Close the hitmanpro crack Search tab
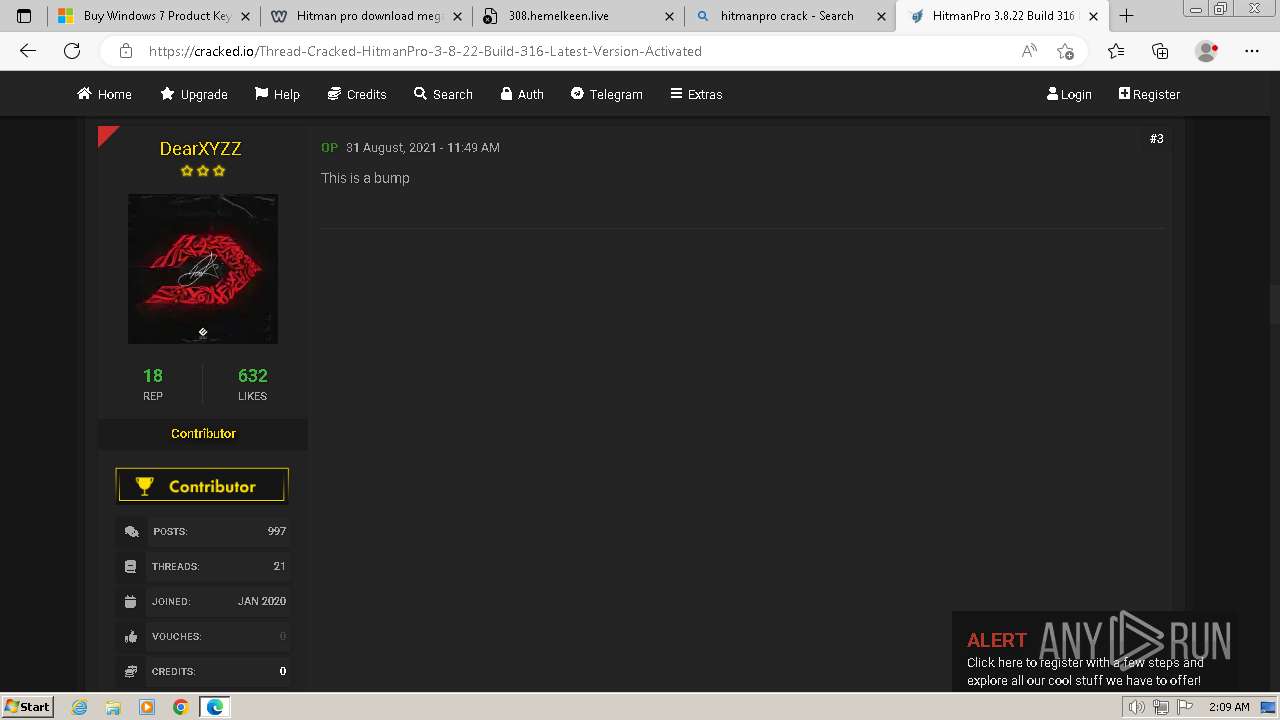Screen dimensions: 1280x720 [x=881, y=16]
